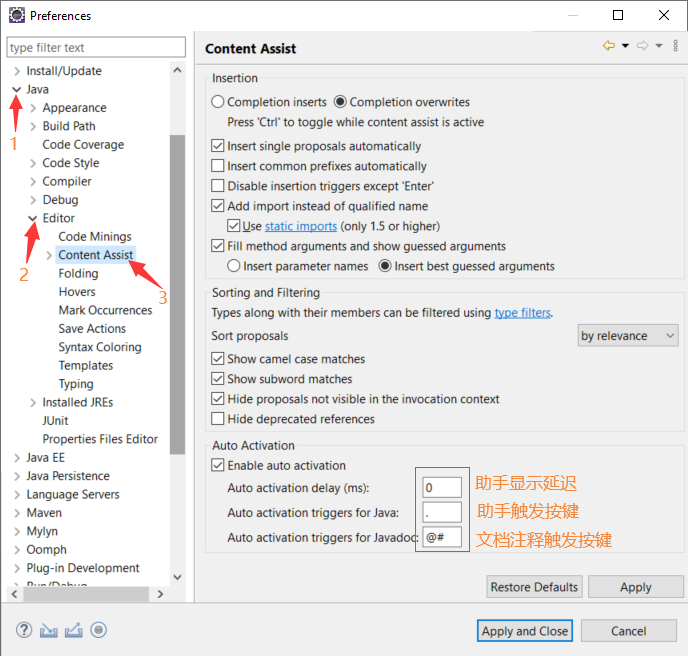Collapse the Editor tree node
The image size is (688, 656).
coord(32,218)
